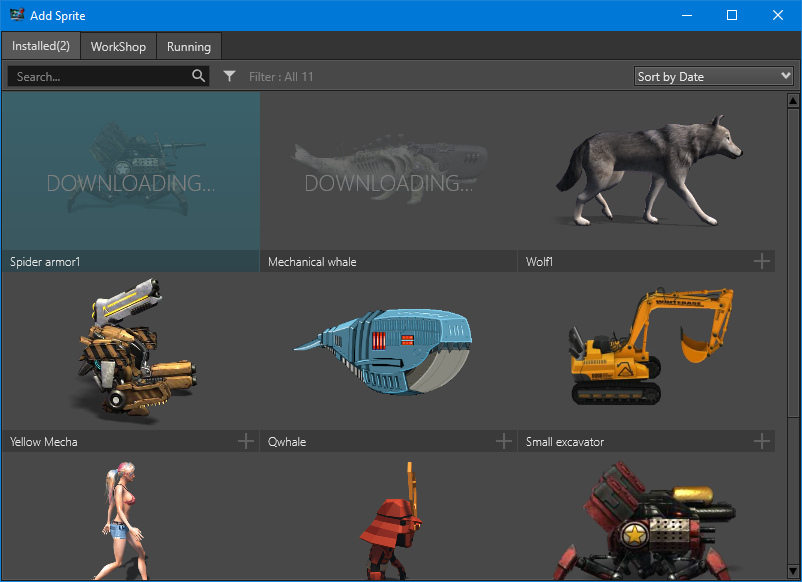The height and width of the screenshot is (582, 802).
Task: Open the Sort by Date dropdown
Action: 714,76
